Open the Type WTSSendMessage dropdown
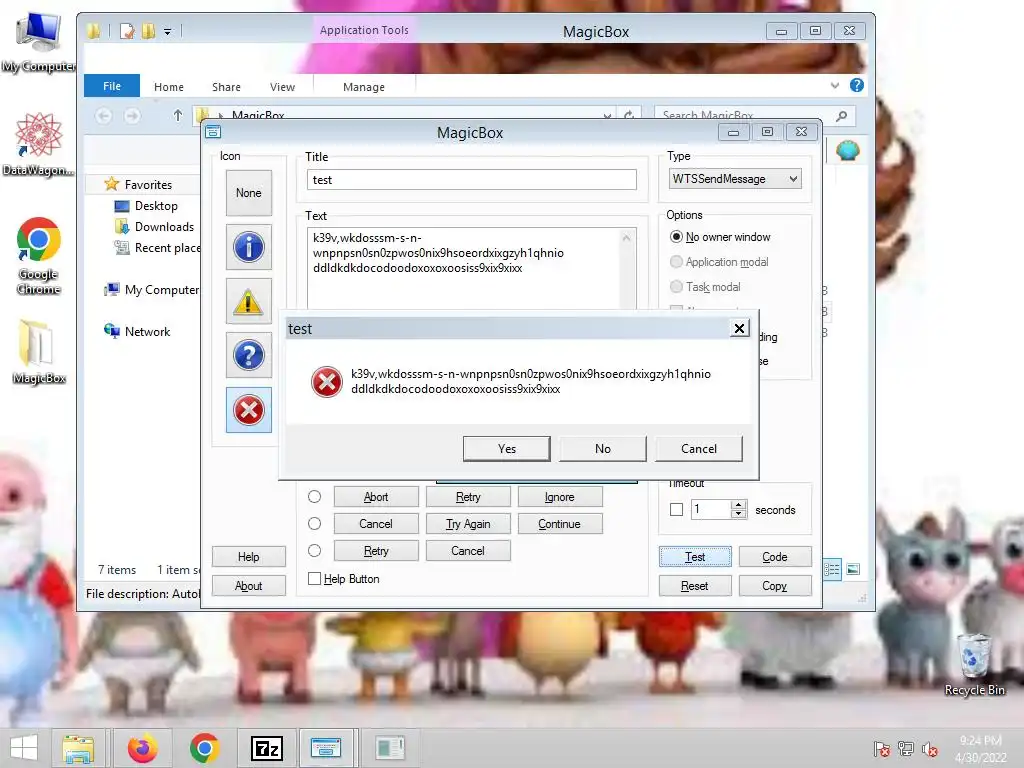 pos(735,179)
